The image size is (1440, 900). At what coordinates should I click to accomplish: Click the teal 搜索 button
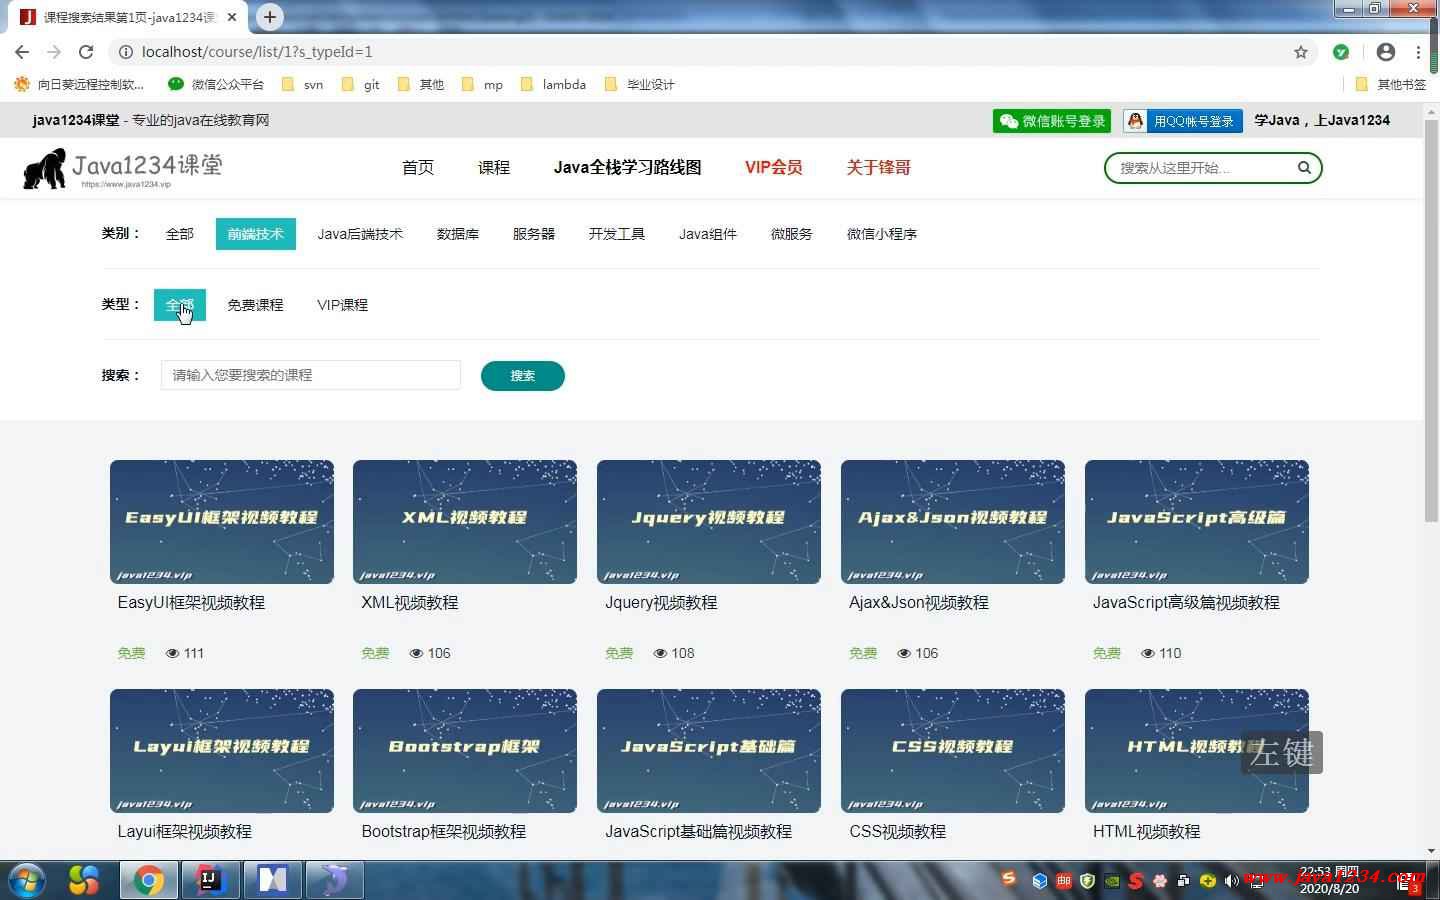pos(523,376)
